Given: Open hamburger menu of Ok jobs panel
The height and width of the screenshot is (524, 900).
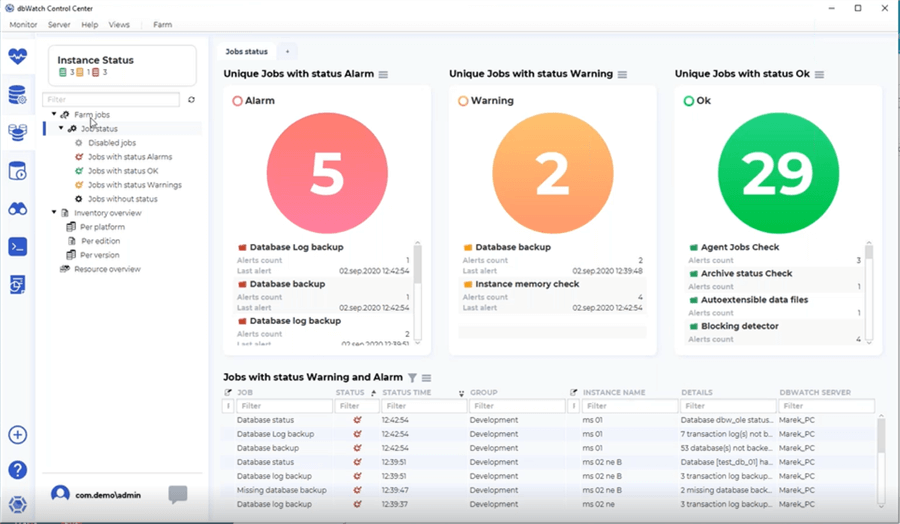Looking at the screenshot, I should coord(820,75).
